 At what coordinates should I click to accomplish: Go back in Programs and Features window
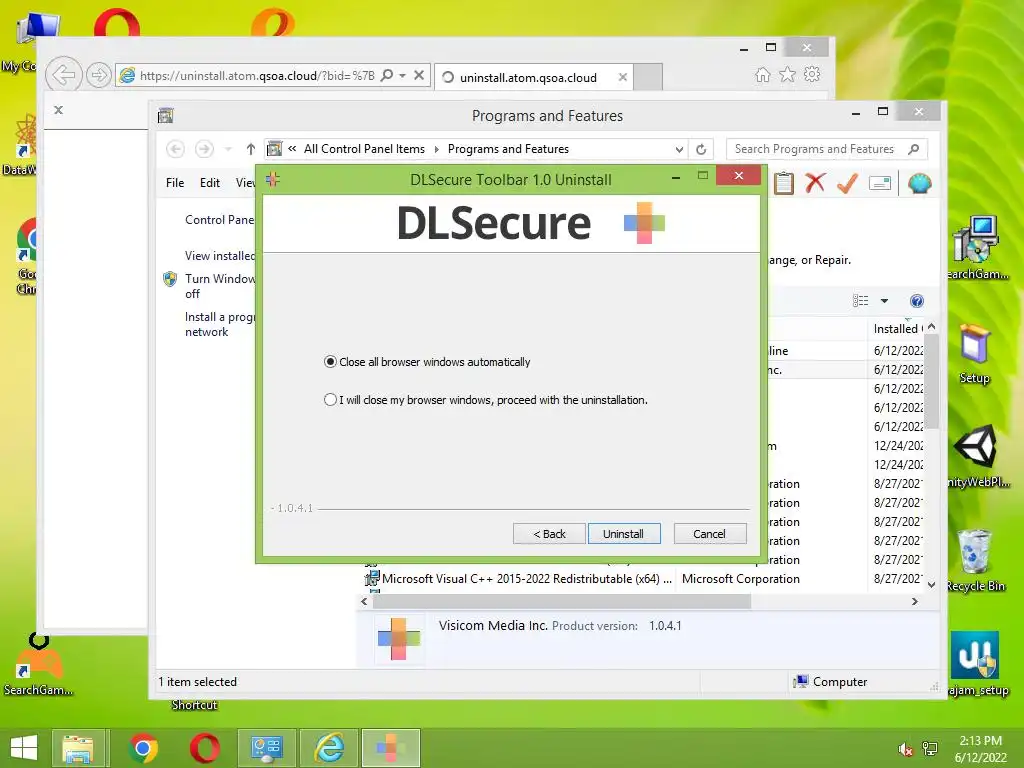(175, 149)
